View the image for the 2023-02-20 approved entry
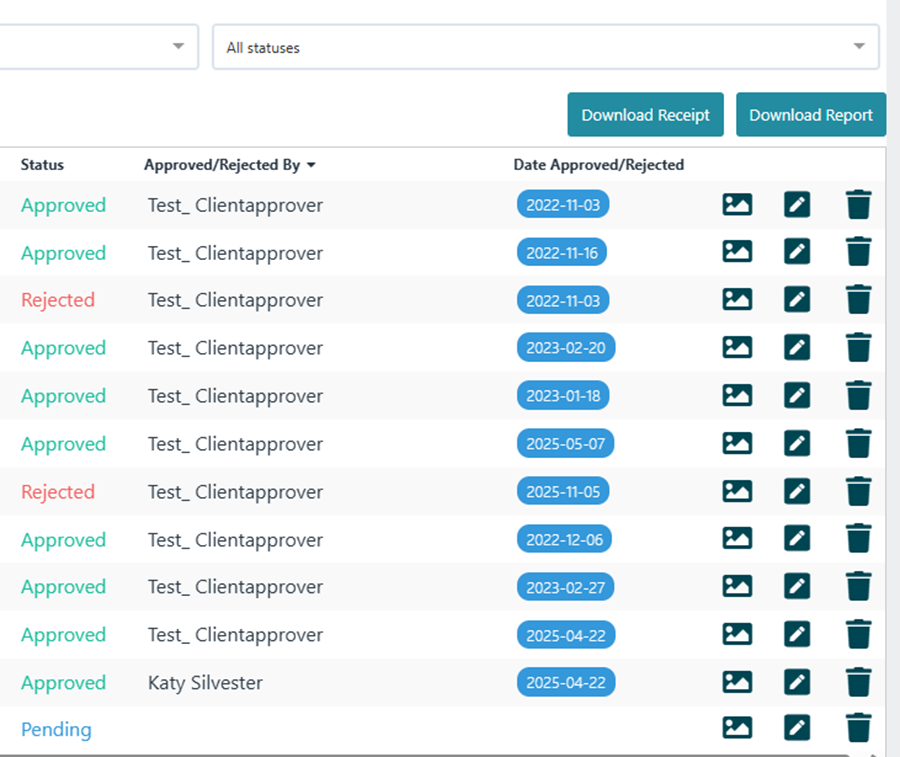Image resolution: width=900 pixels, height=757 pixels. [x=737, y=347]
